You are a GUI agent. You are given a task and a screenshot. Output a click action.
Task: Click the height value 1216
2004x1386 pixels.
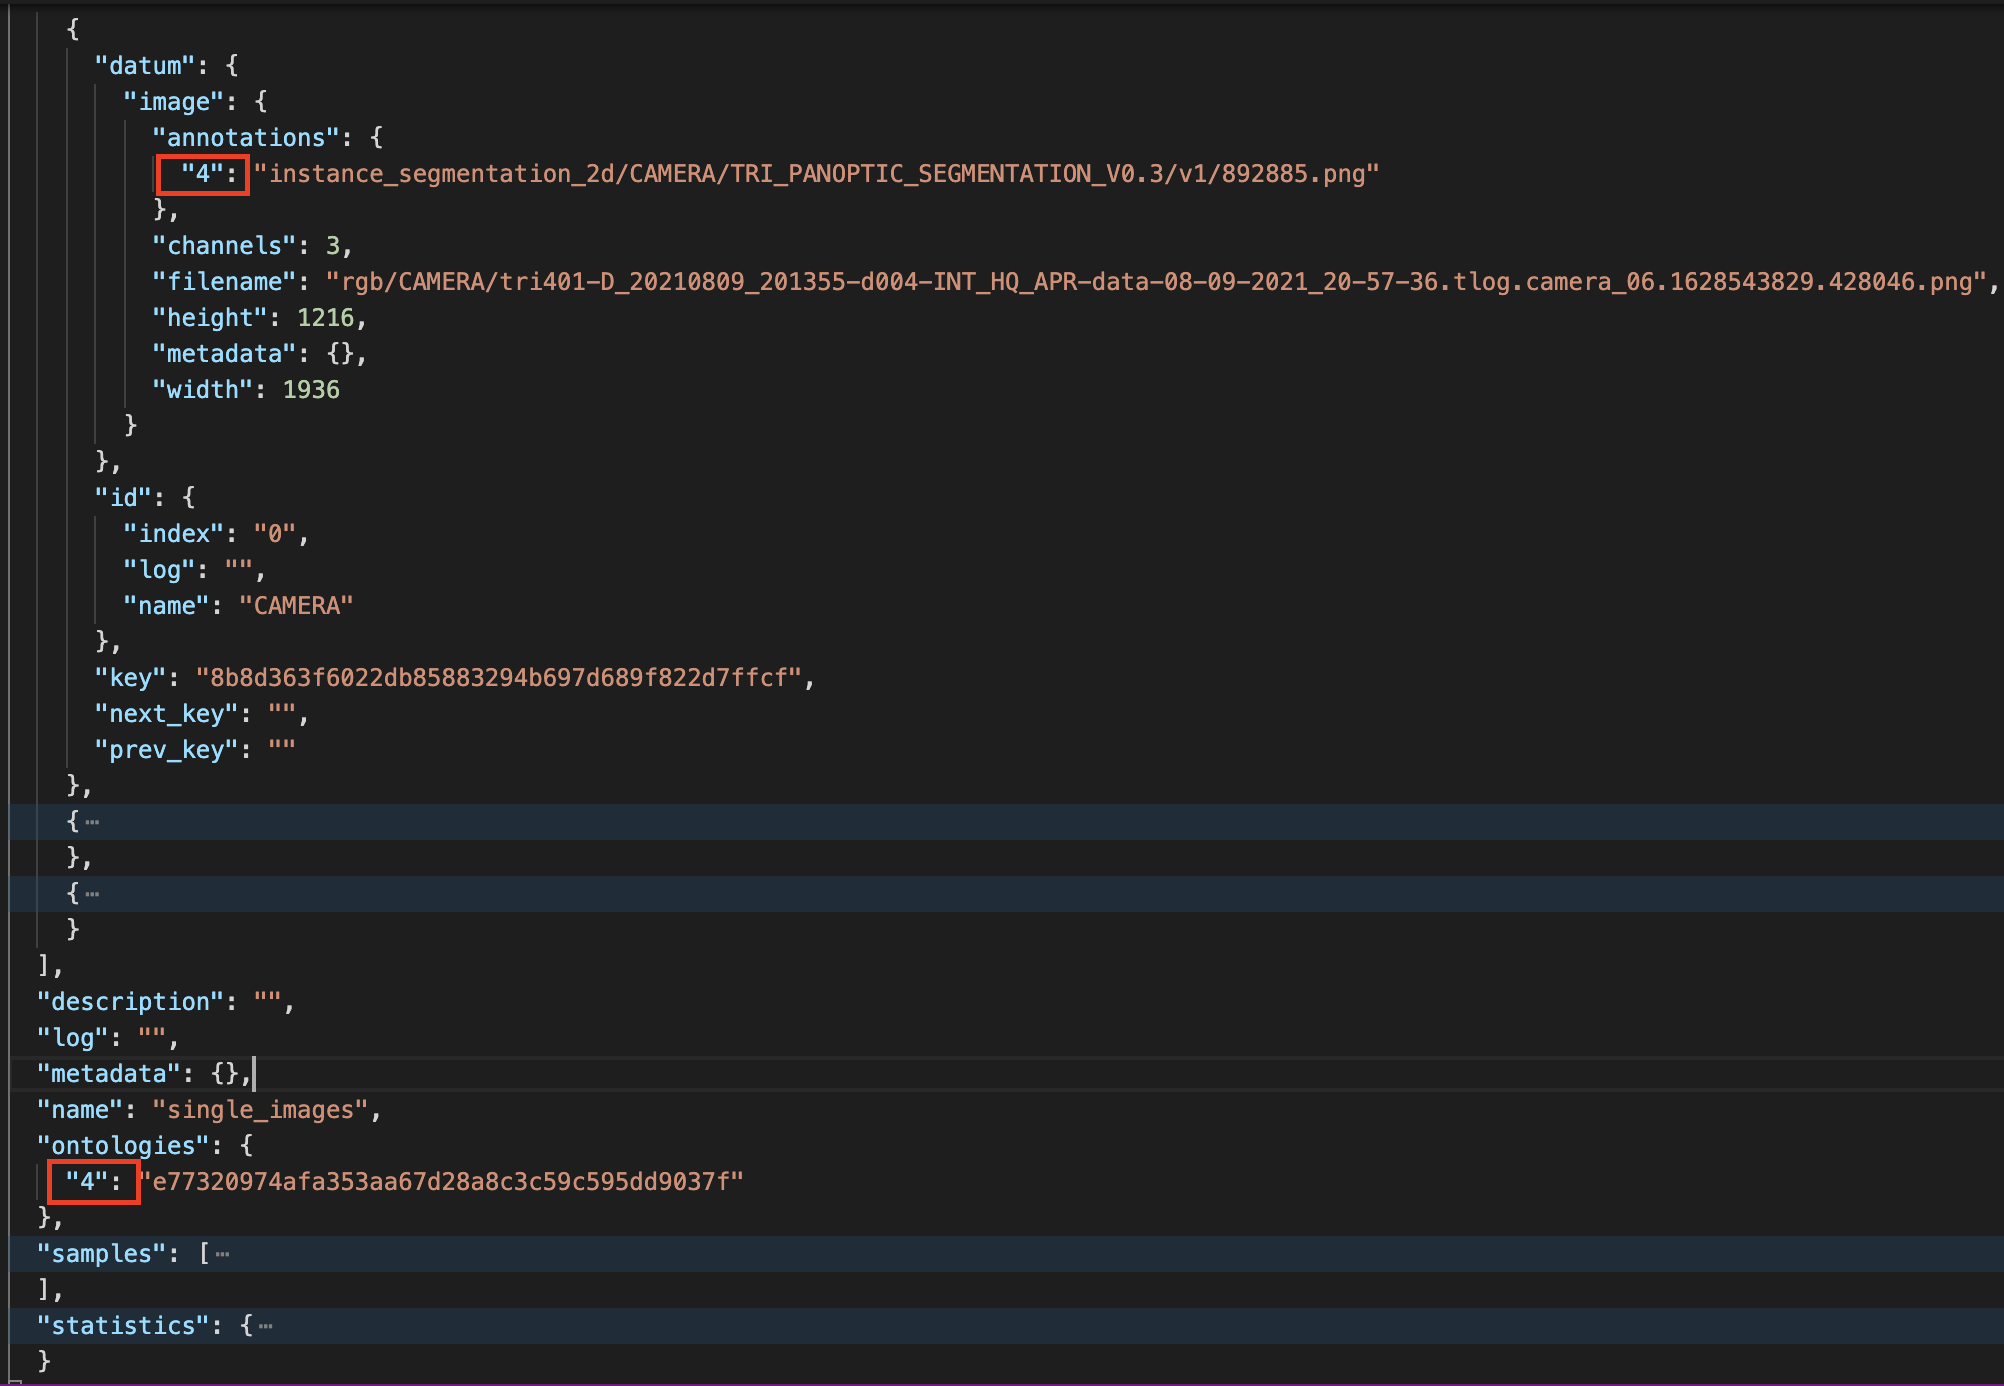point(325,318)
